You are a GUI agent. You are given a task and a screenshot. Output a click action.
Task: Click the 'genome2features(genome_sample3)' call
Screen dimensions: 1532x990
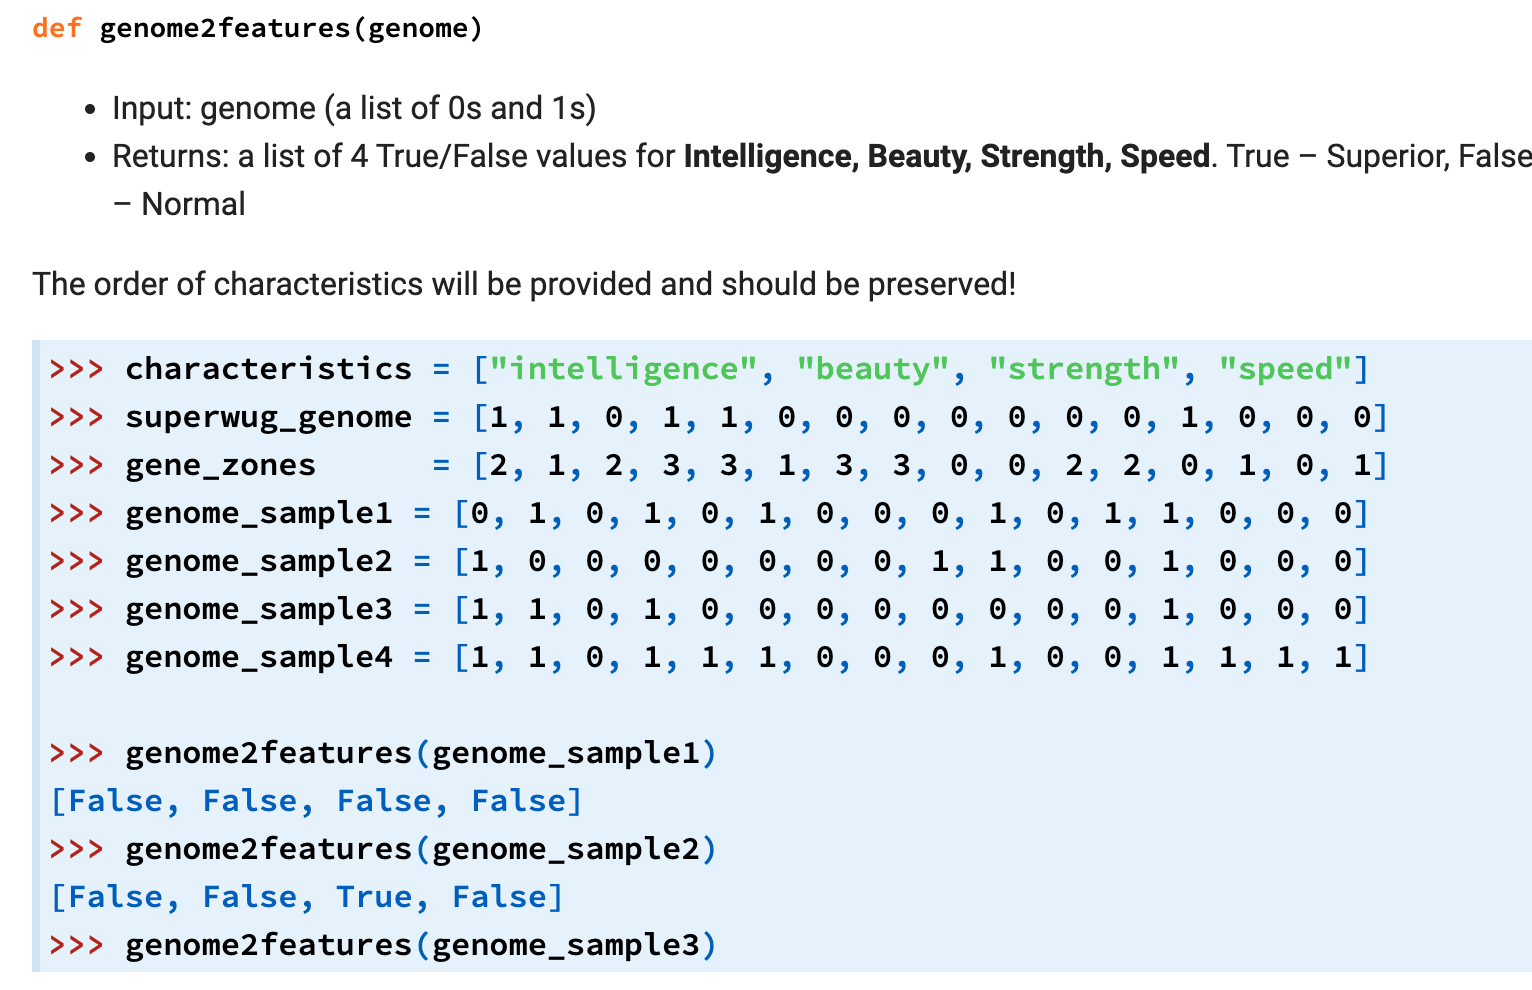click(421, 945)
